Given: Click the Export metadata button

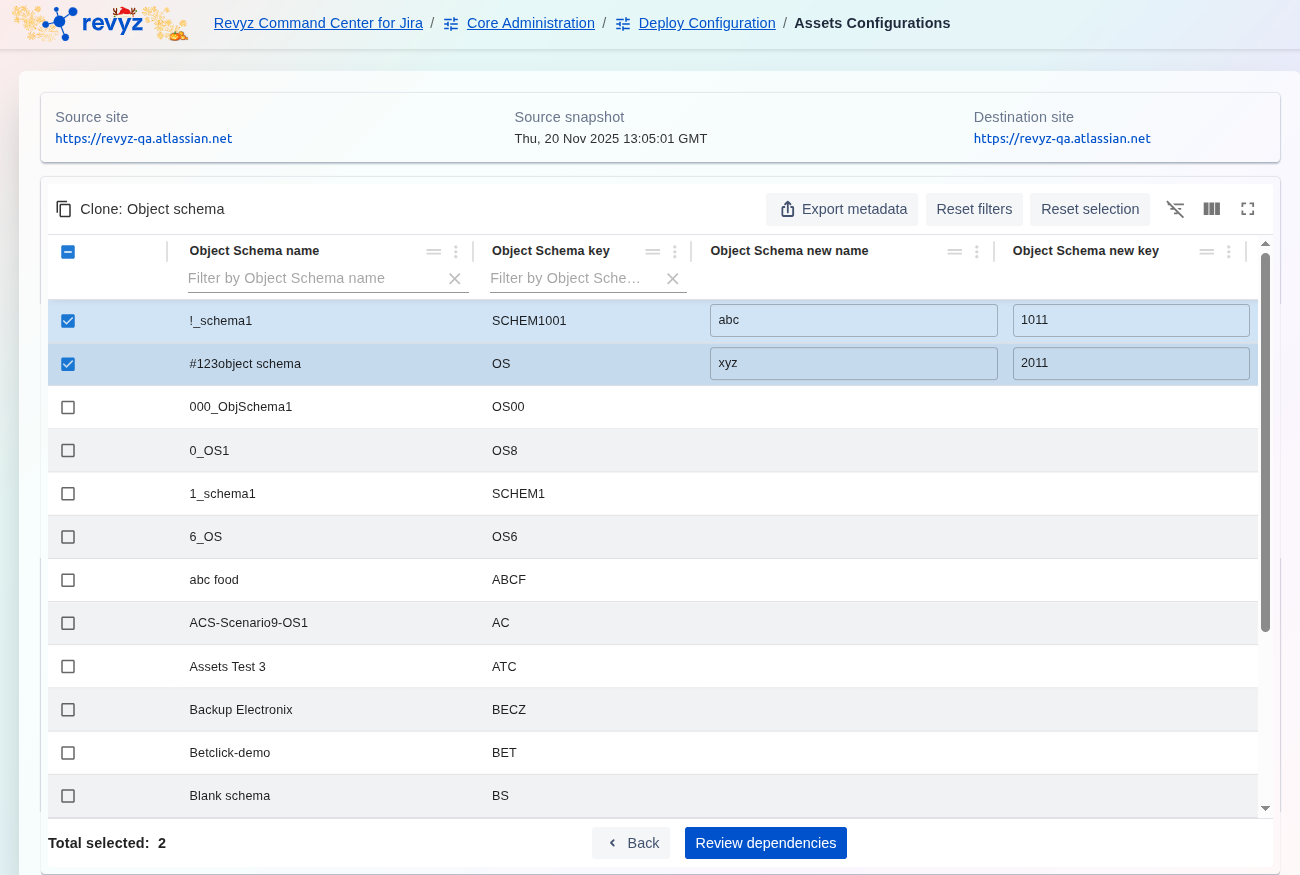Looking at the screenshot, I should pos(842,209).
